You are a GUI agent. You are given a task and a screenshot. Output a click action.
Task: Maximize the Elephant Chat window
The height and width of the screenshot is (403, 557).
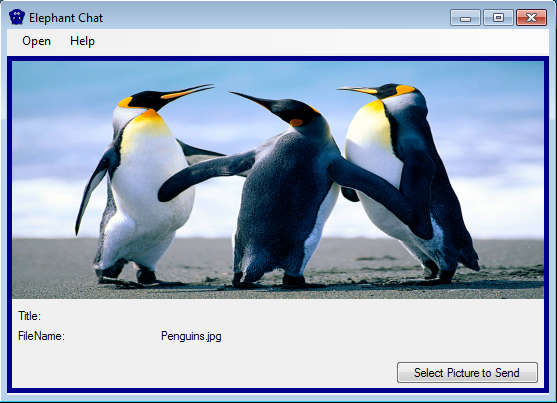tap(498, 18)
